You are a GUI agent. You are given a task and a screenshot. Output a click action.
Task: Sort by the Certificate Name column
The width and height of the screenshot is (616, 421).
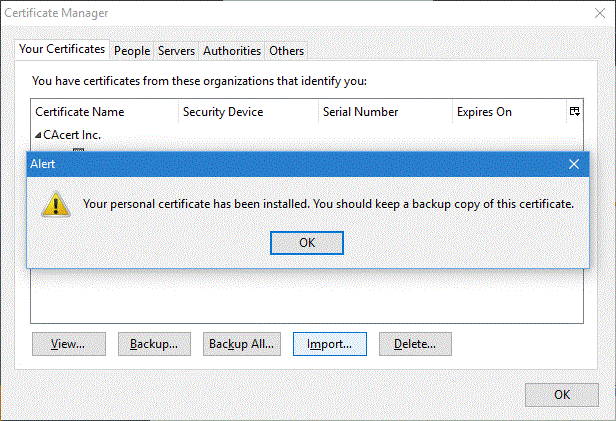tap(104, 112)
